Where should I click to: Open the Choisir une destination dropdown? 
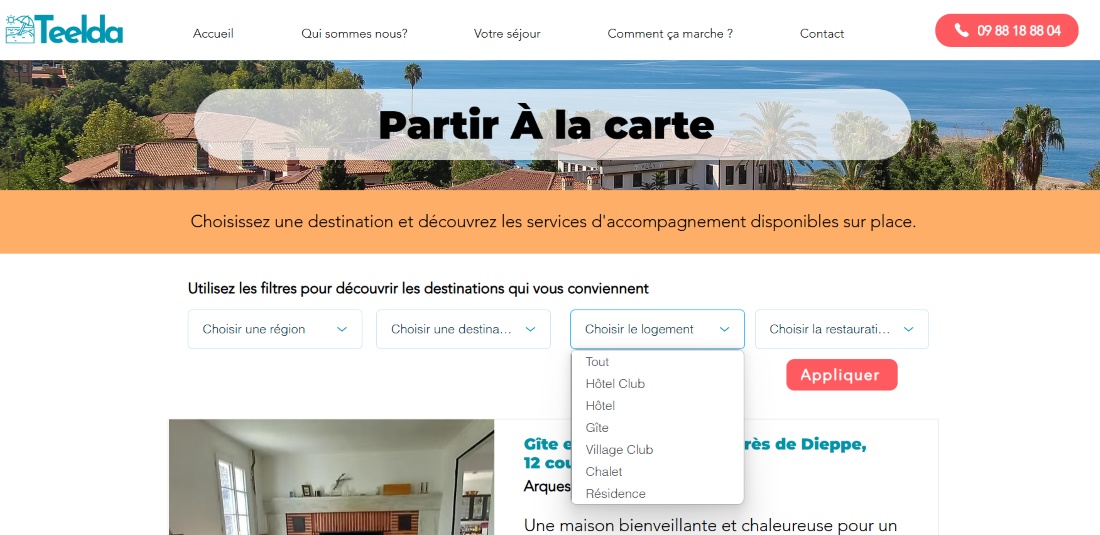[x=463, y=329]
